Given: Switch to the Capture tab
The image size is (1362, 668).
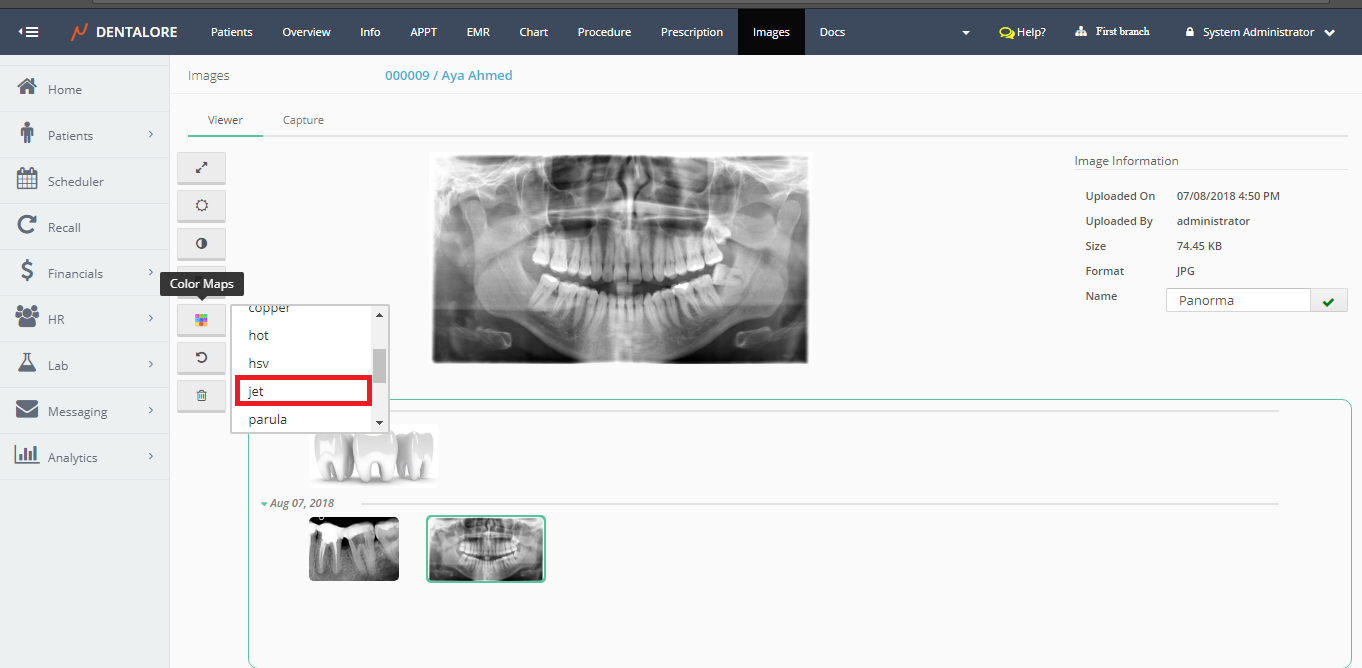Looking at the screenshot, I should (303, 120).
